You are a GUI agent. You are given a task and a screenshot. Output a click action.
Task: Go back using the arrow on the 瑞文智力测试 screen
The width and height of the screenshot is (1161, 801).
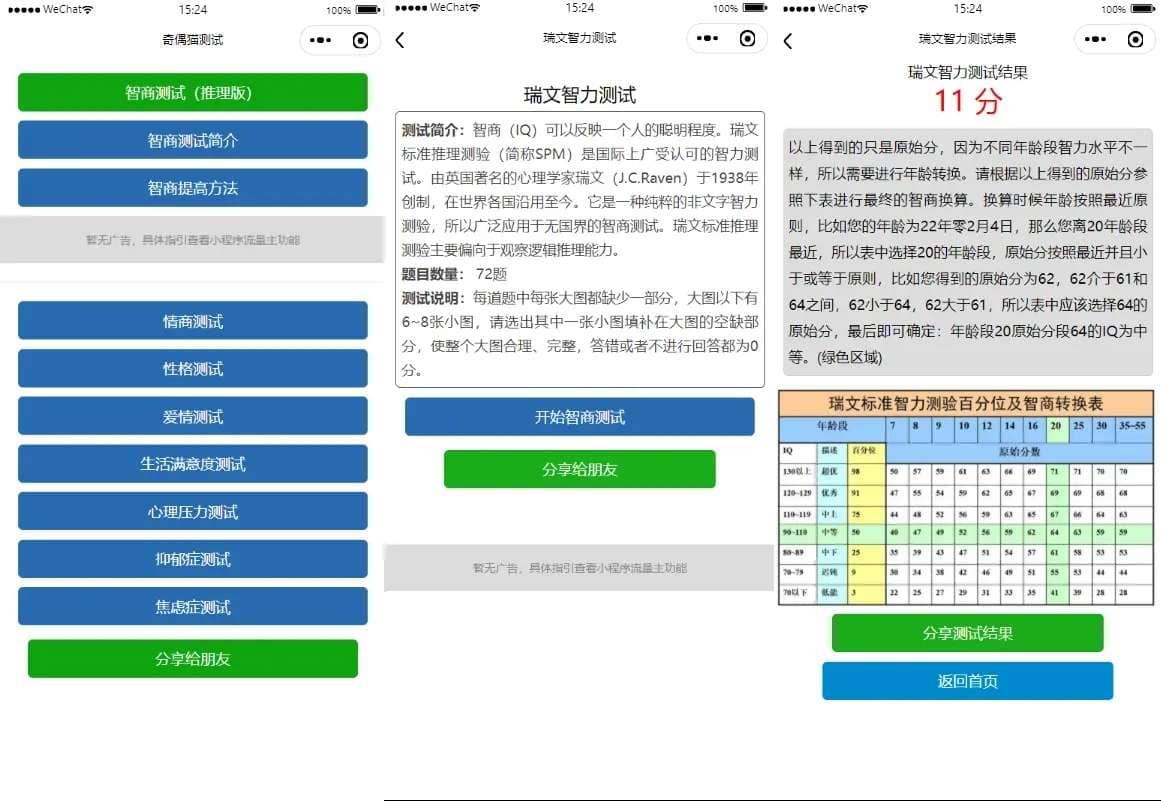401,40
